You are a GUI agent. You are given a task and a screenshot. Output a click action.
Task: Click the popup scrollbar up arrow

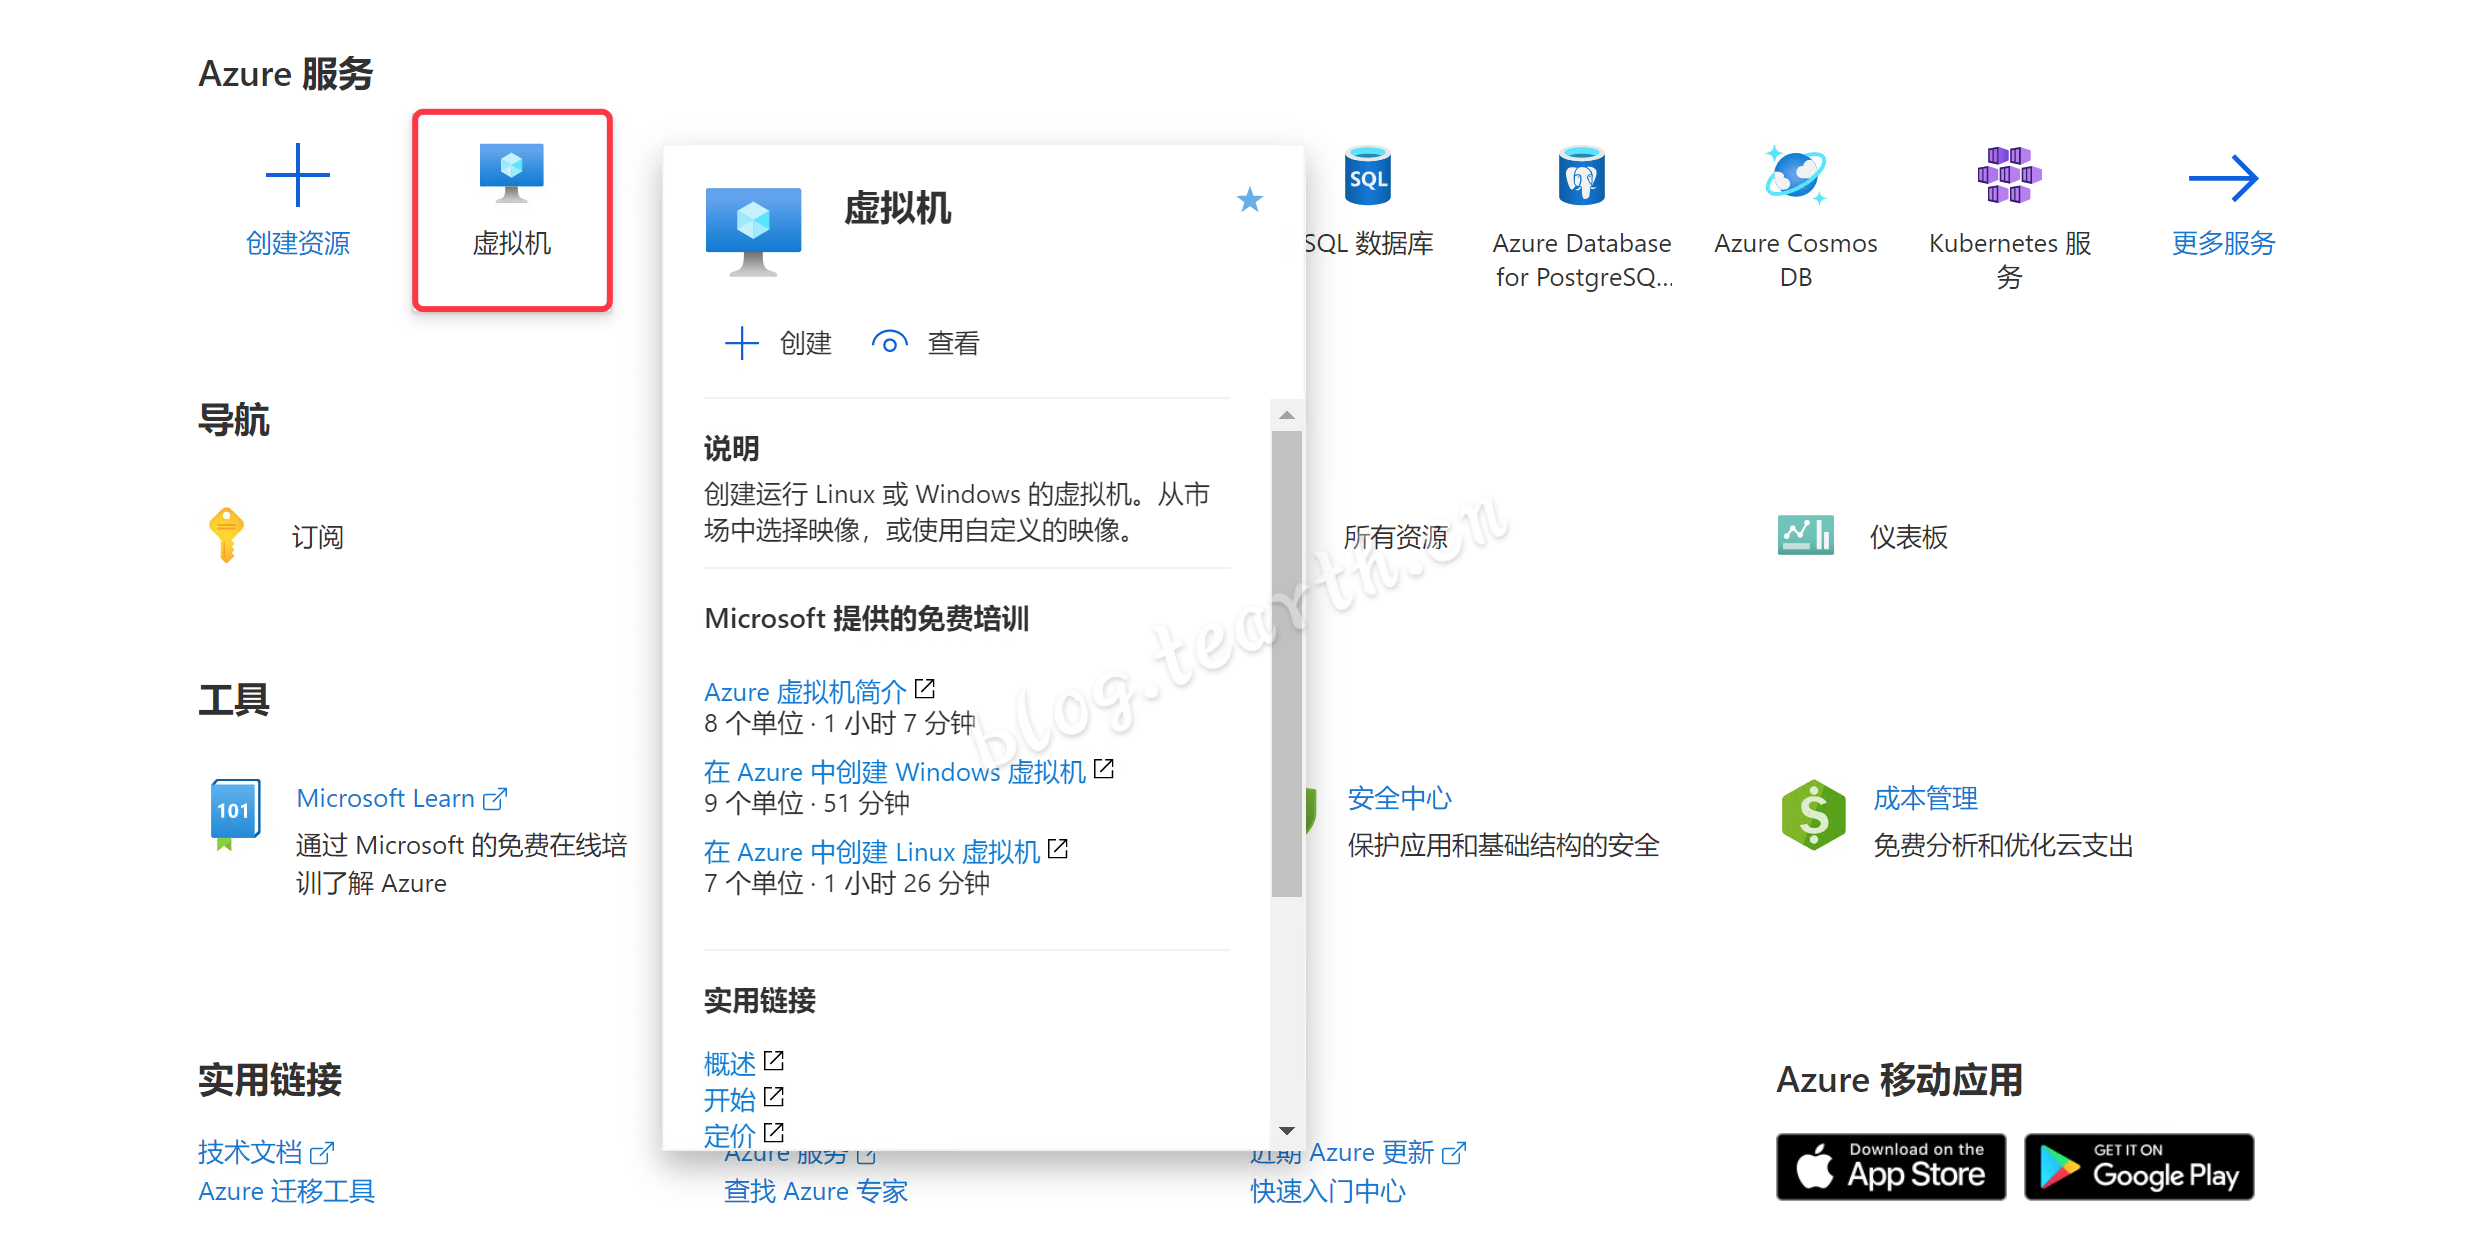1287,415
